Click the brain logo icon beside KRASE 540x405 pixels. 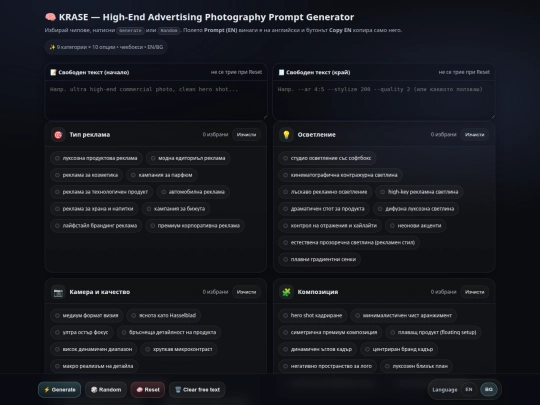pos(50,17)
